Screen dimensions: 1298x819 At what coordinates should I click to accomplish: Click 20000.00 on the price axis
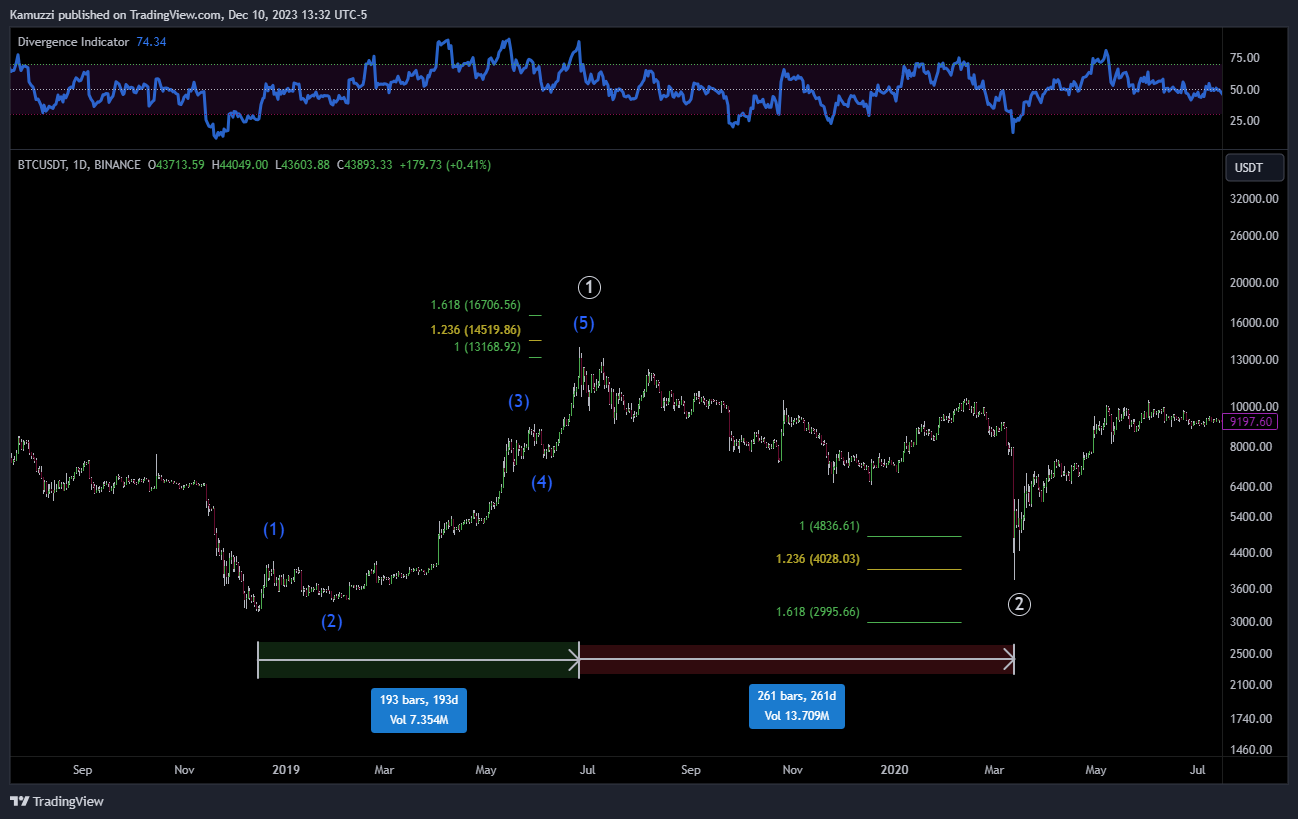(x=1256, y=283)
